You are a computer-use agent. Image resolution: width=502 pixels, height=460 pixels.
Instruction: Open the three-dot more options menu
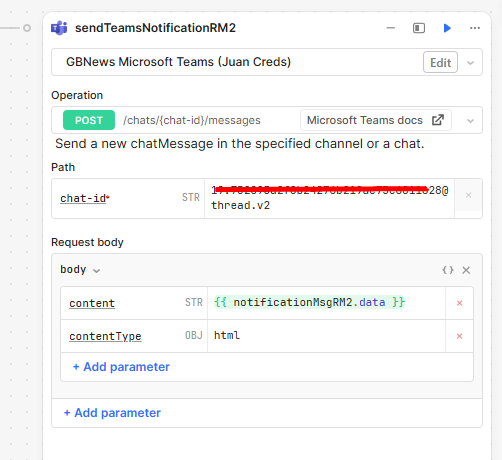point(475,28)
